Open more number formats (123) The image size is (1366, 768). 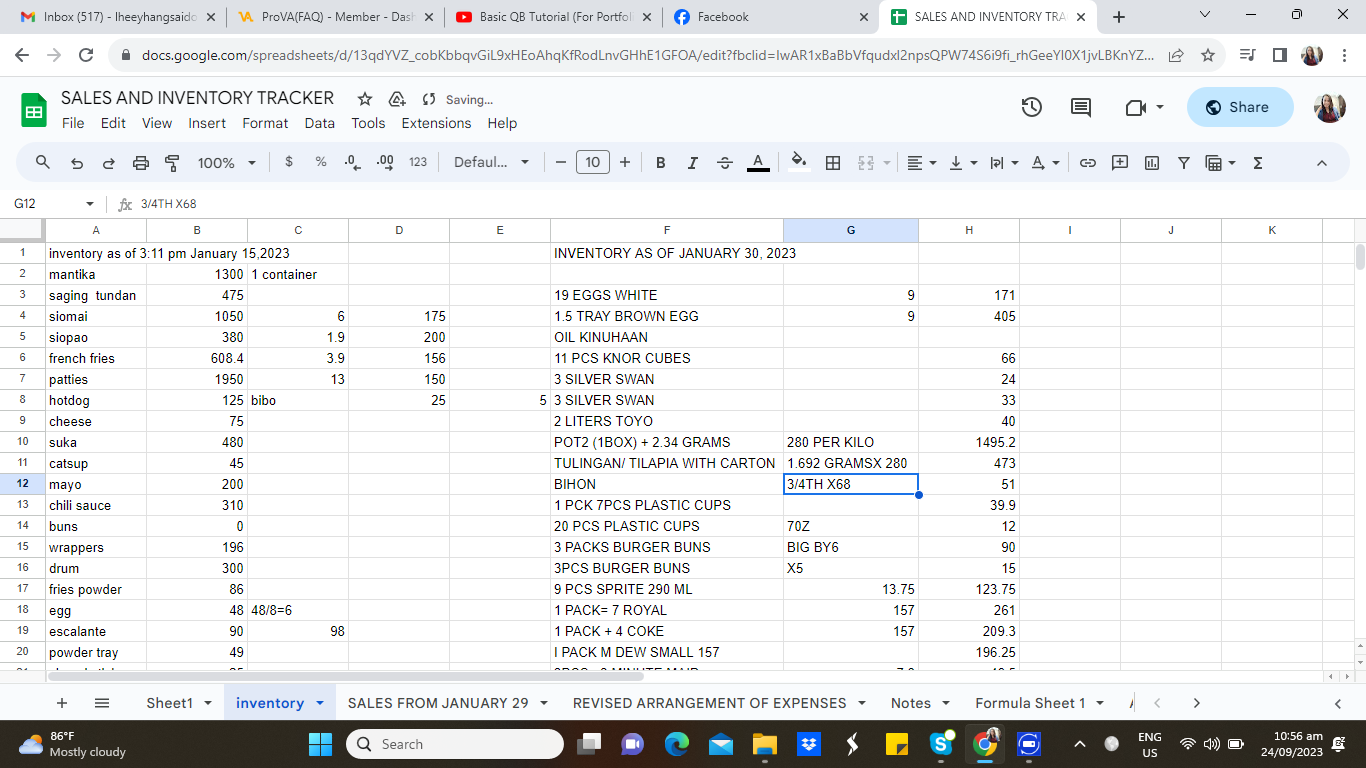click(x=418, y=162)
